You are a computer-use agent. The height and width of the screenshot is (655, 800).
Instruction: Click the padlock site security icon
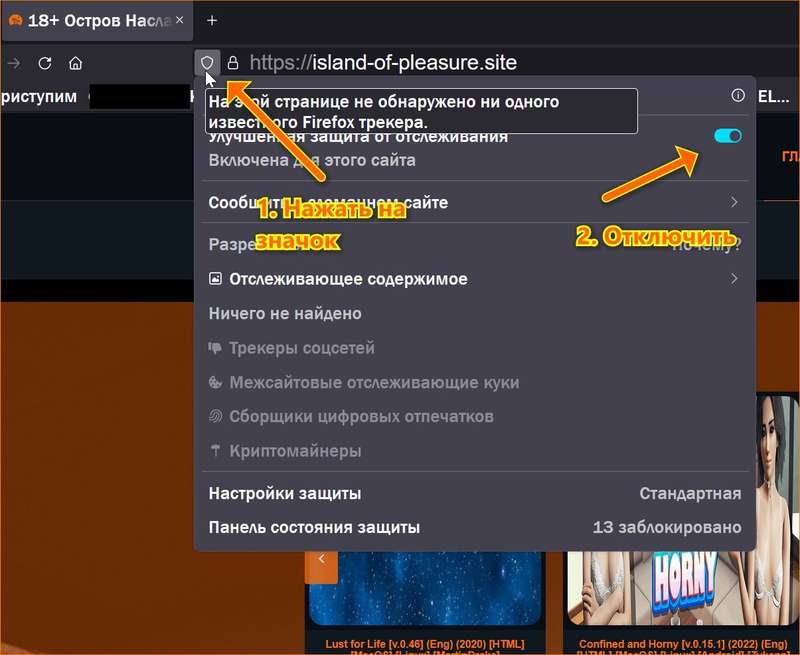click(x=233, y=63)
